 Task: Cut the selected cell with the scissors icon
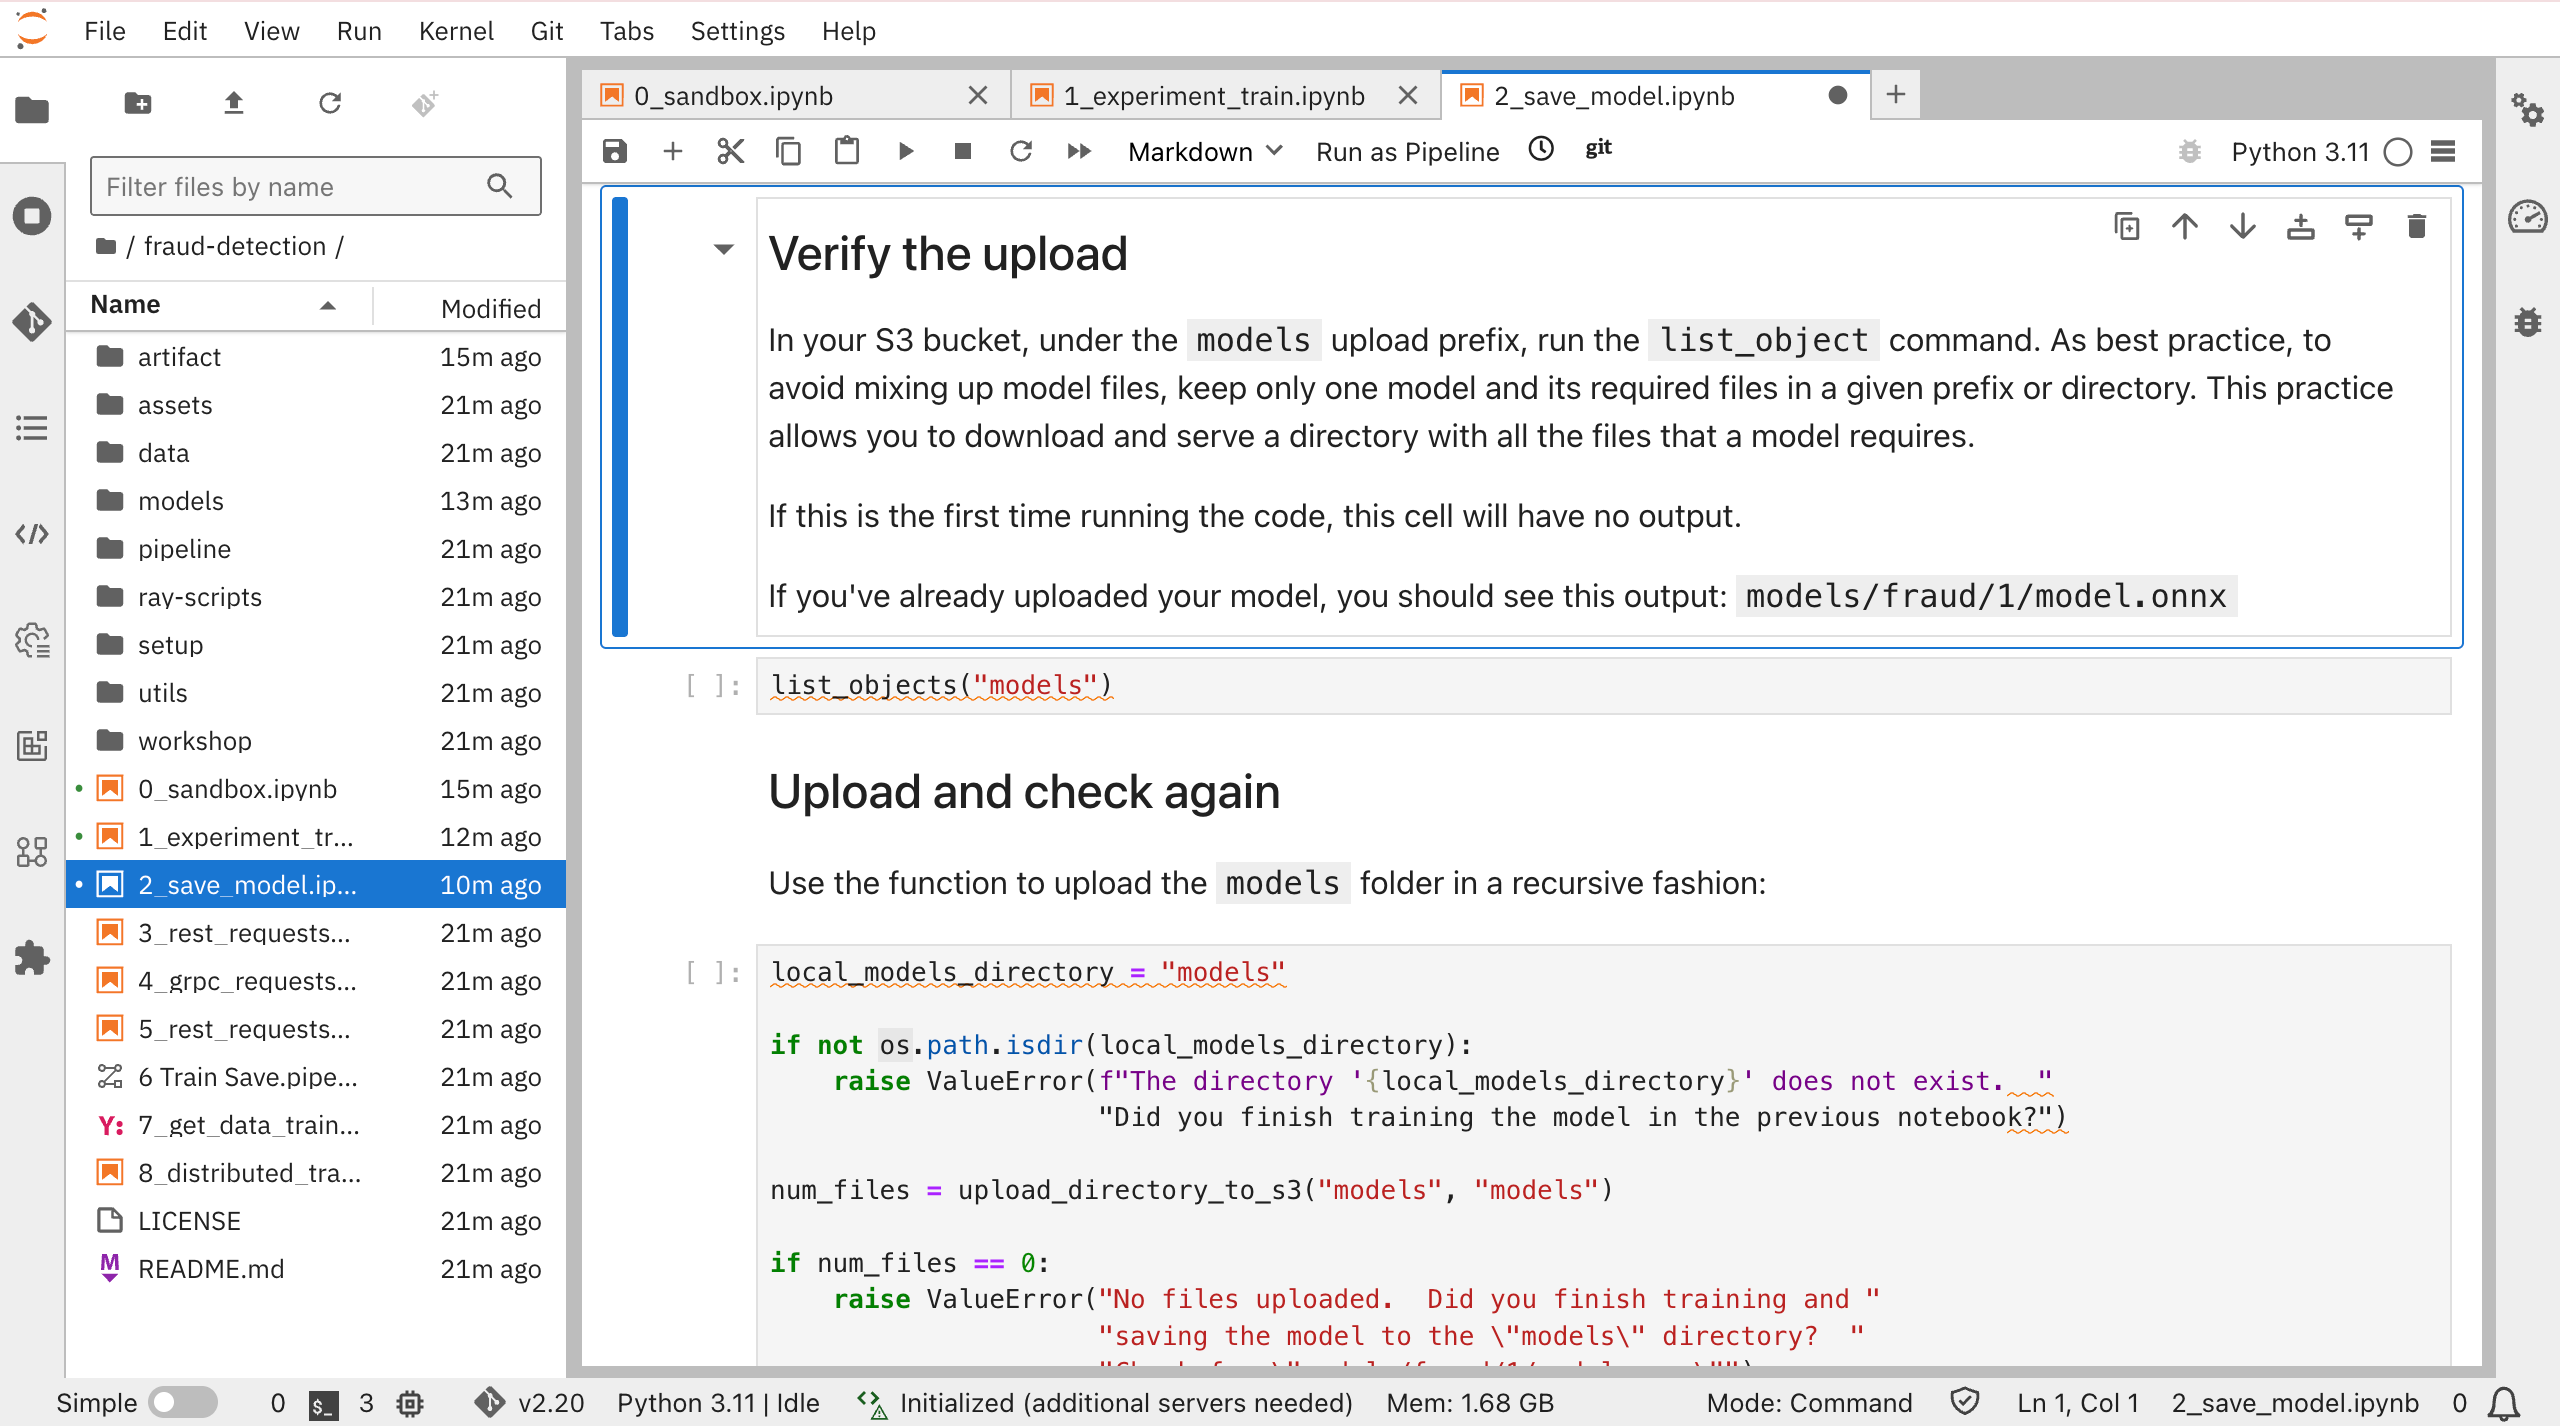pos(730,151)
